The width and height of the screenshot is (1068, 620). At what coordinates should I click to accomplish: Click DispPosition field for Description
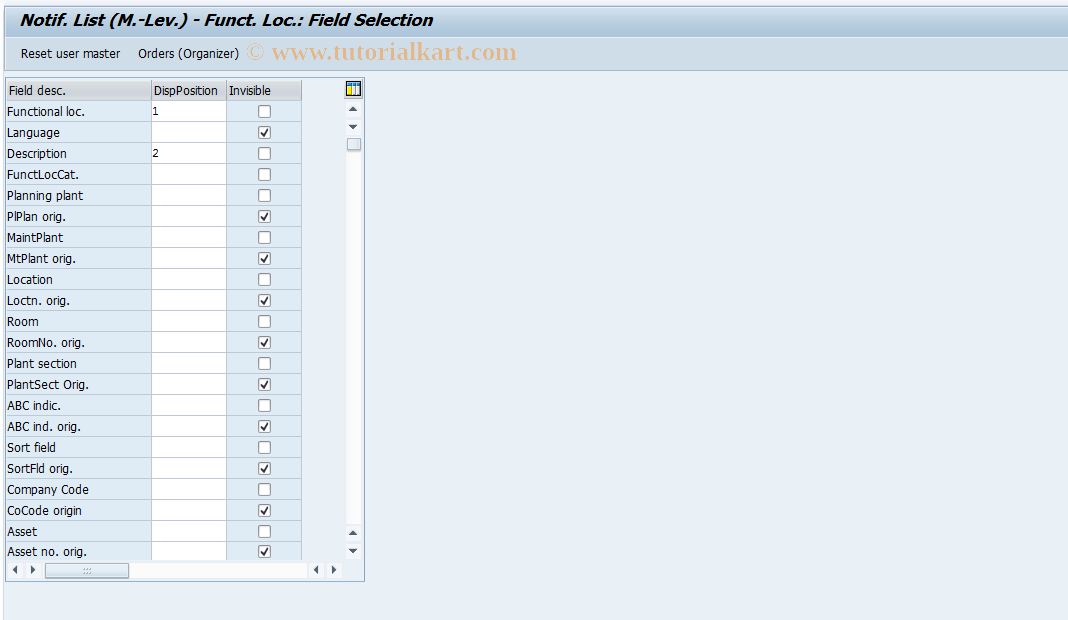(189, 153)
